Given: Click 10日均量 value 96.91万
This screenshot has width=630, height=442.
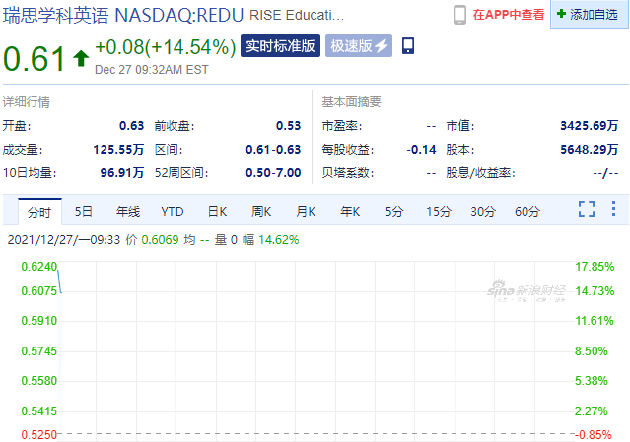Looking at the screenshot, I should click(x=122, y=173).
